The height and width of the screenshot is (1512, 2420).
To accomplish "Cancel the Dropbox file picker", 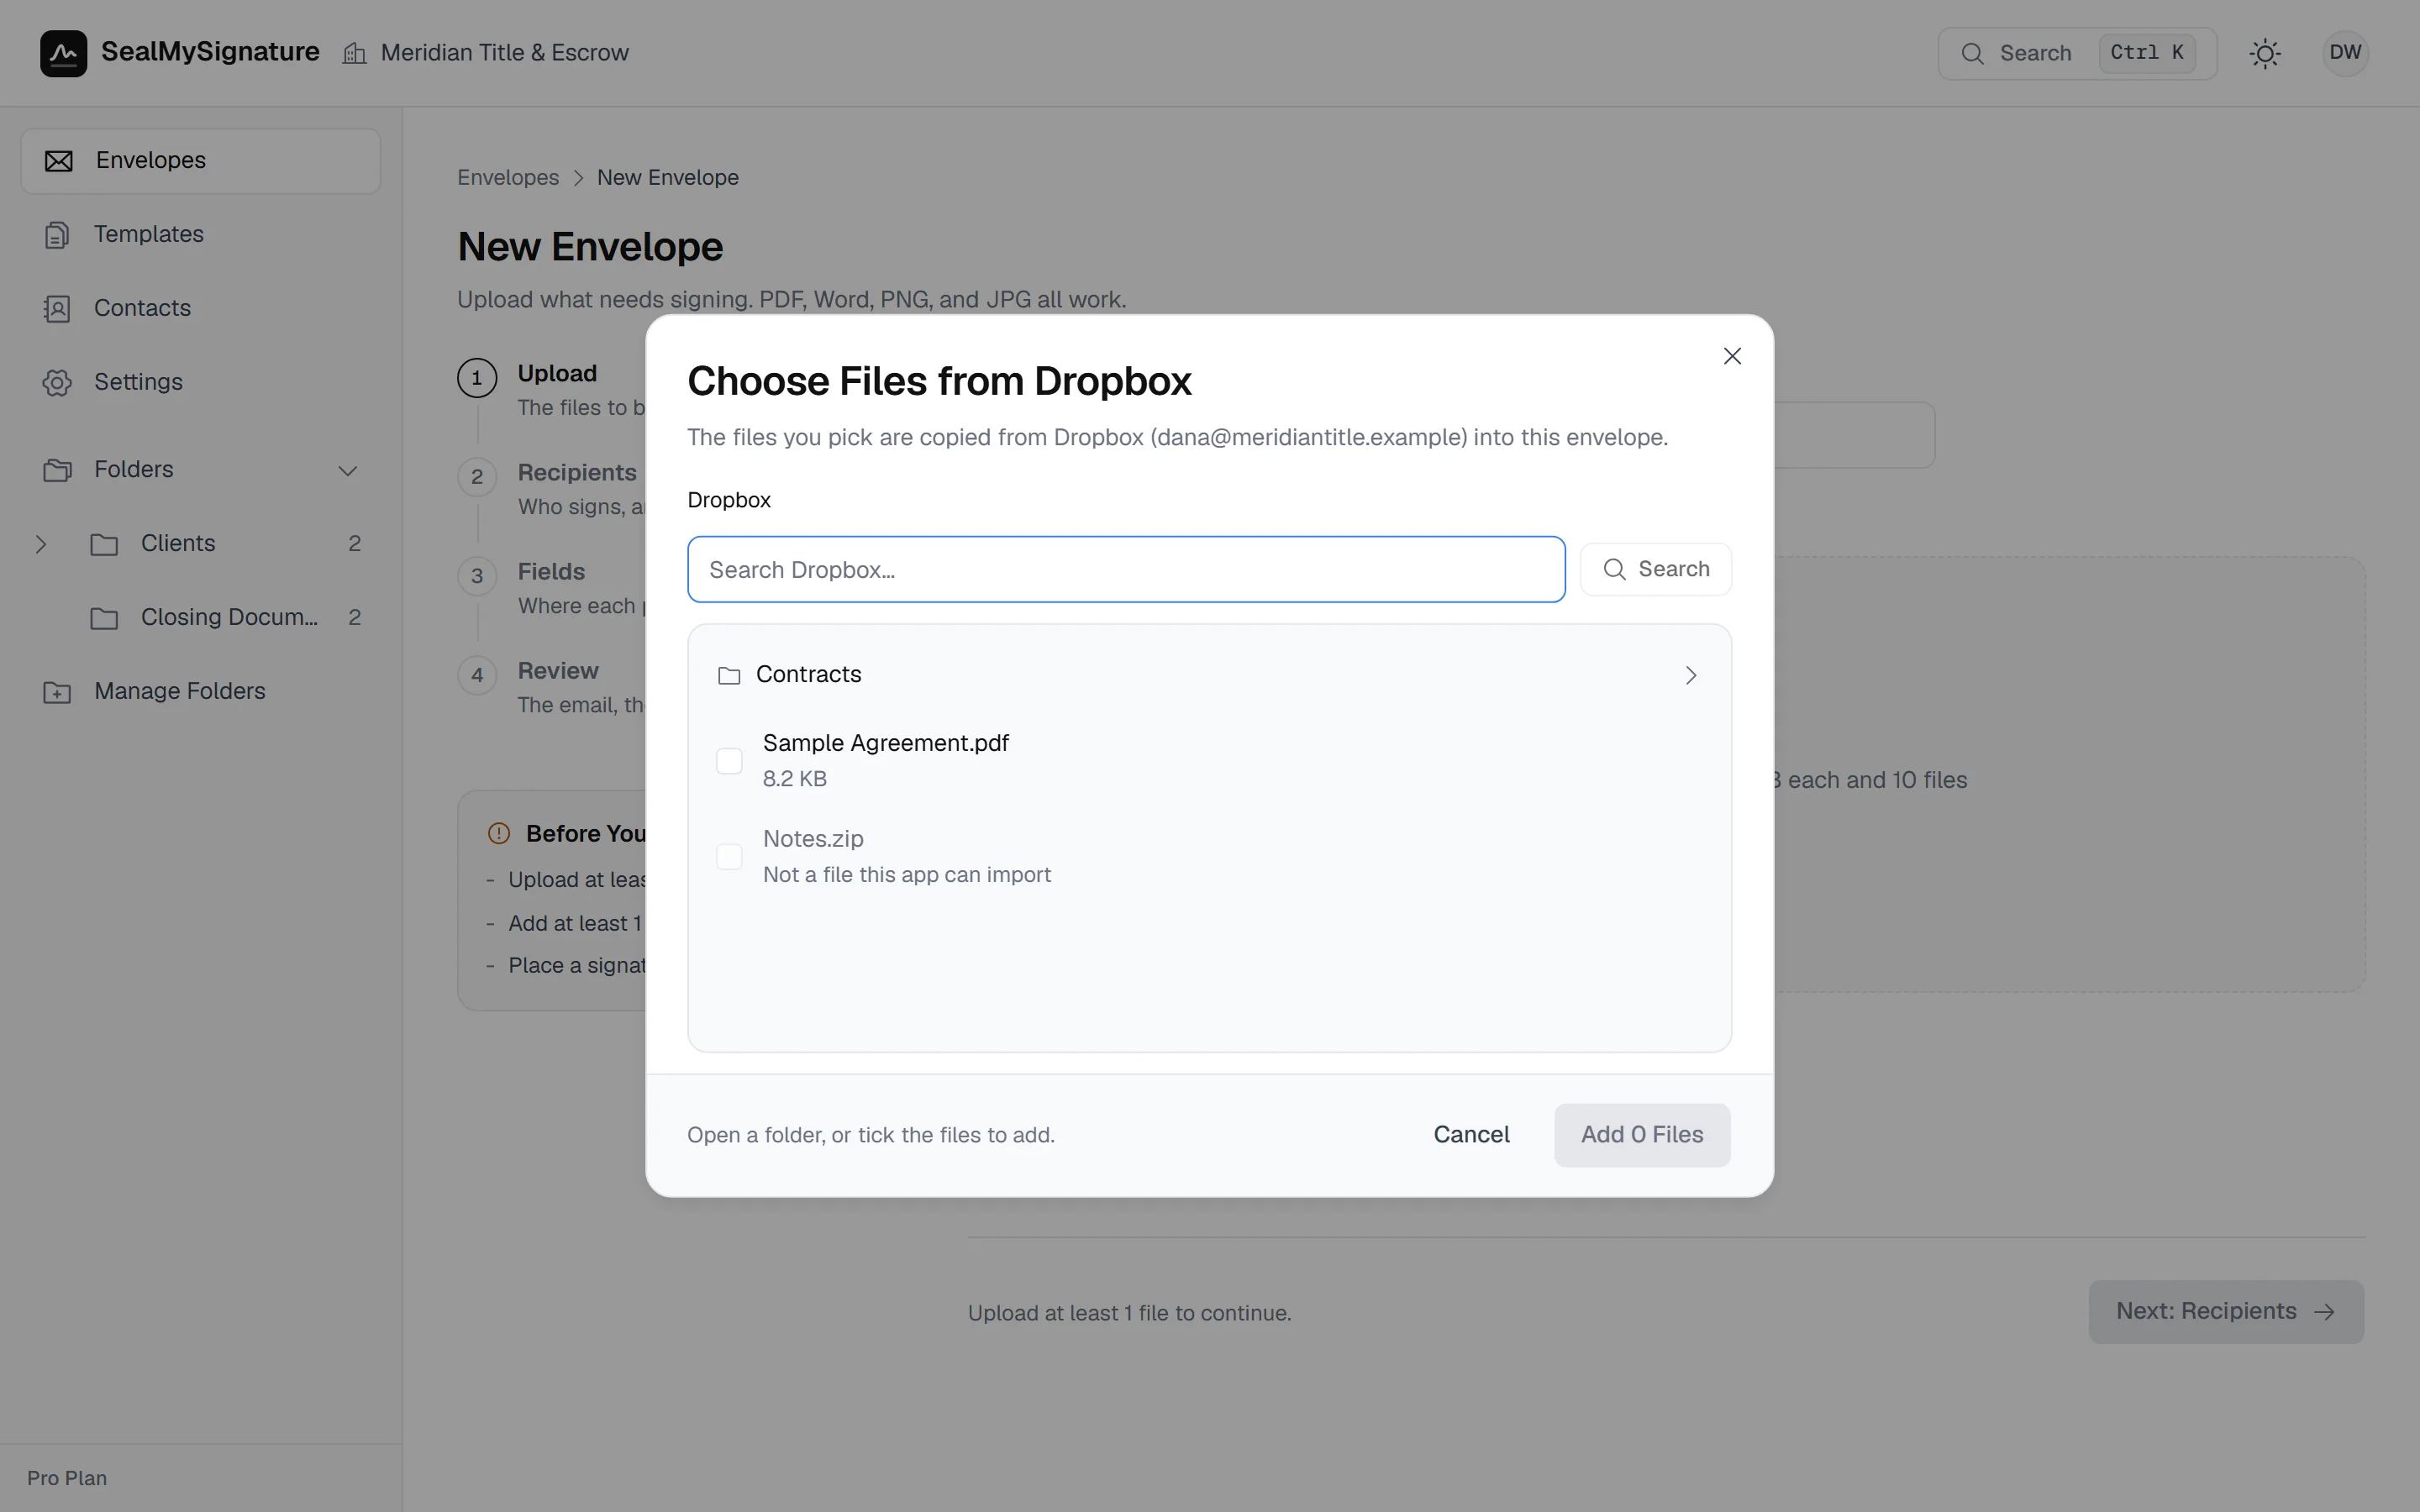I will coord(1471,1135).
